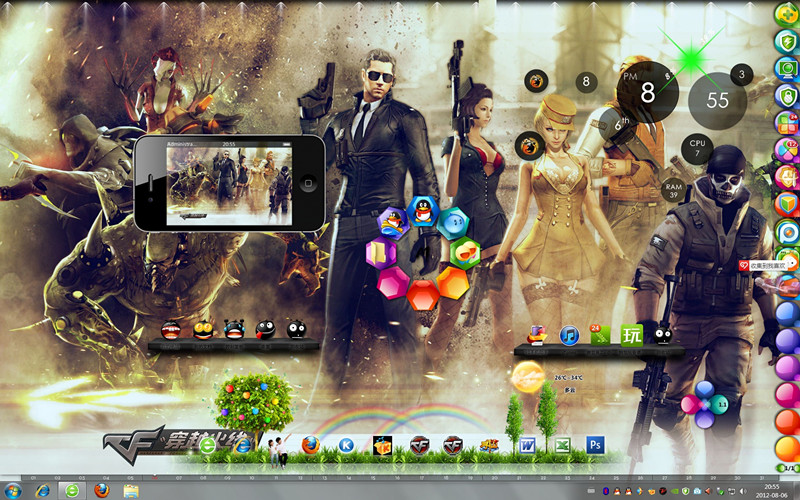Click the red-mouthed laughing emoticon on left shelf

pyautogui.click(x=170, y=330)
